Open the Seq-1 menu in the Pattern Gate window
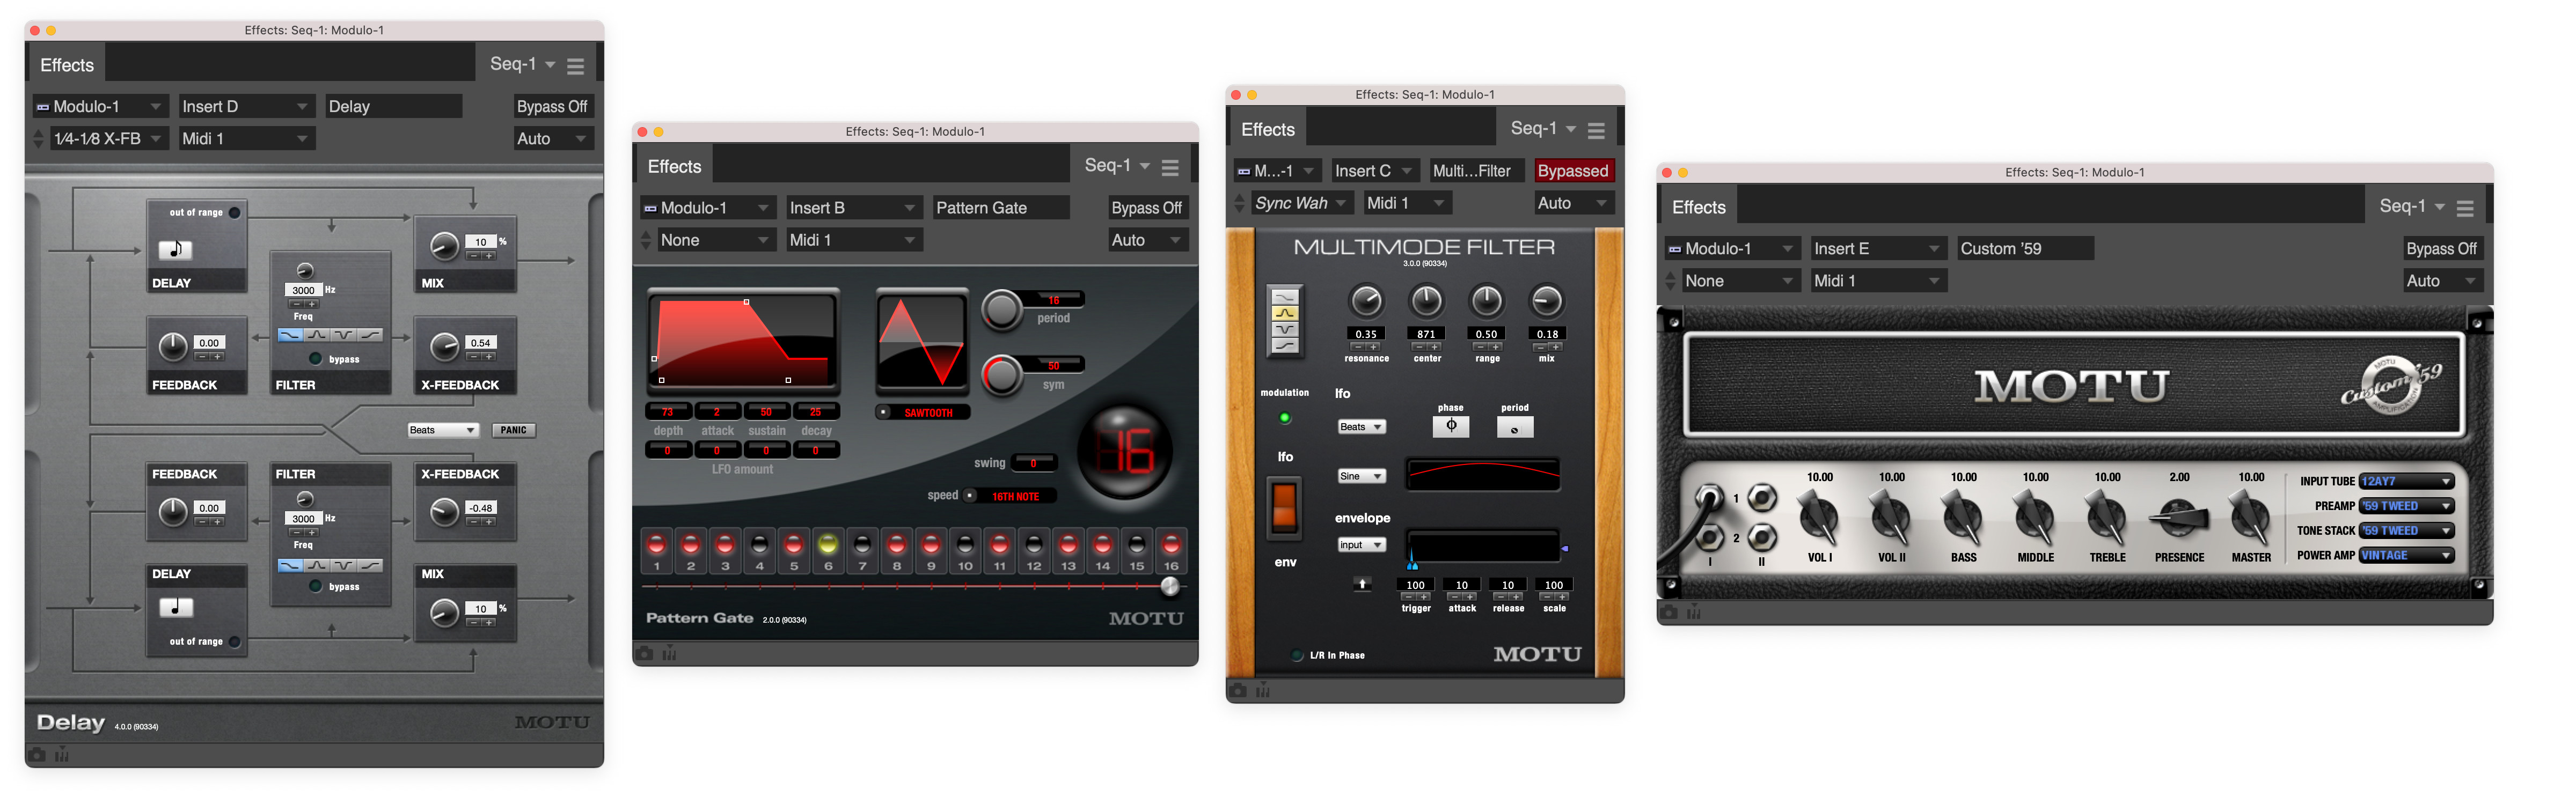2576x797 pixels. tap(1117, 165)
